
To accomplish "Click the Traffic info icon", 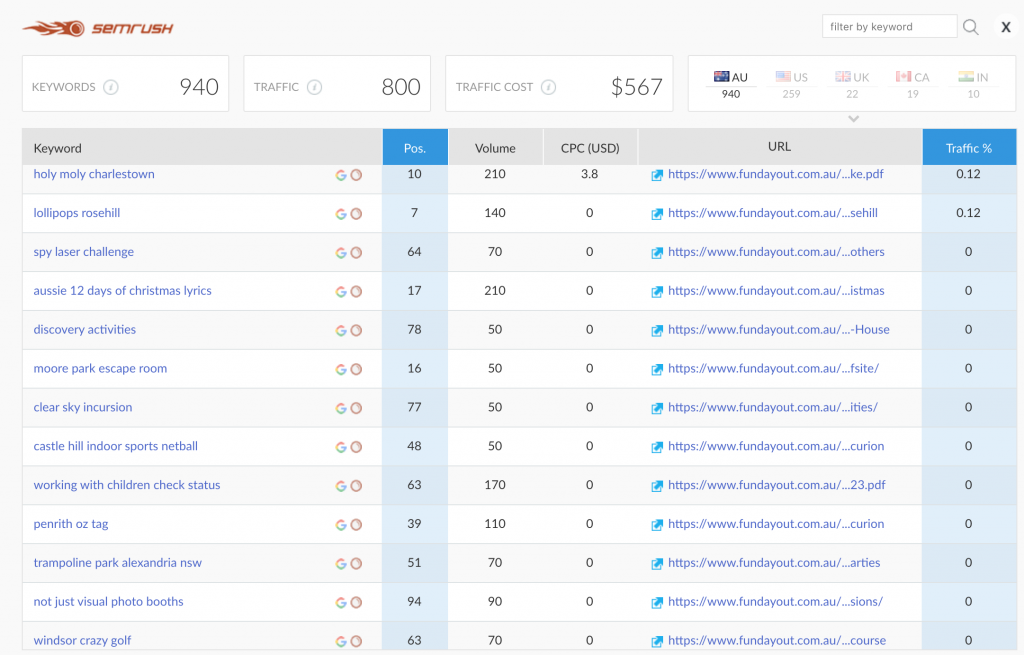I will coord(315,87).
